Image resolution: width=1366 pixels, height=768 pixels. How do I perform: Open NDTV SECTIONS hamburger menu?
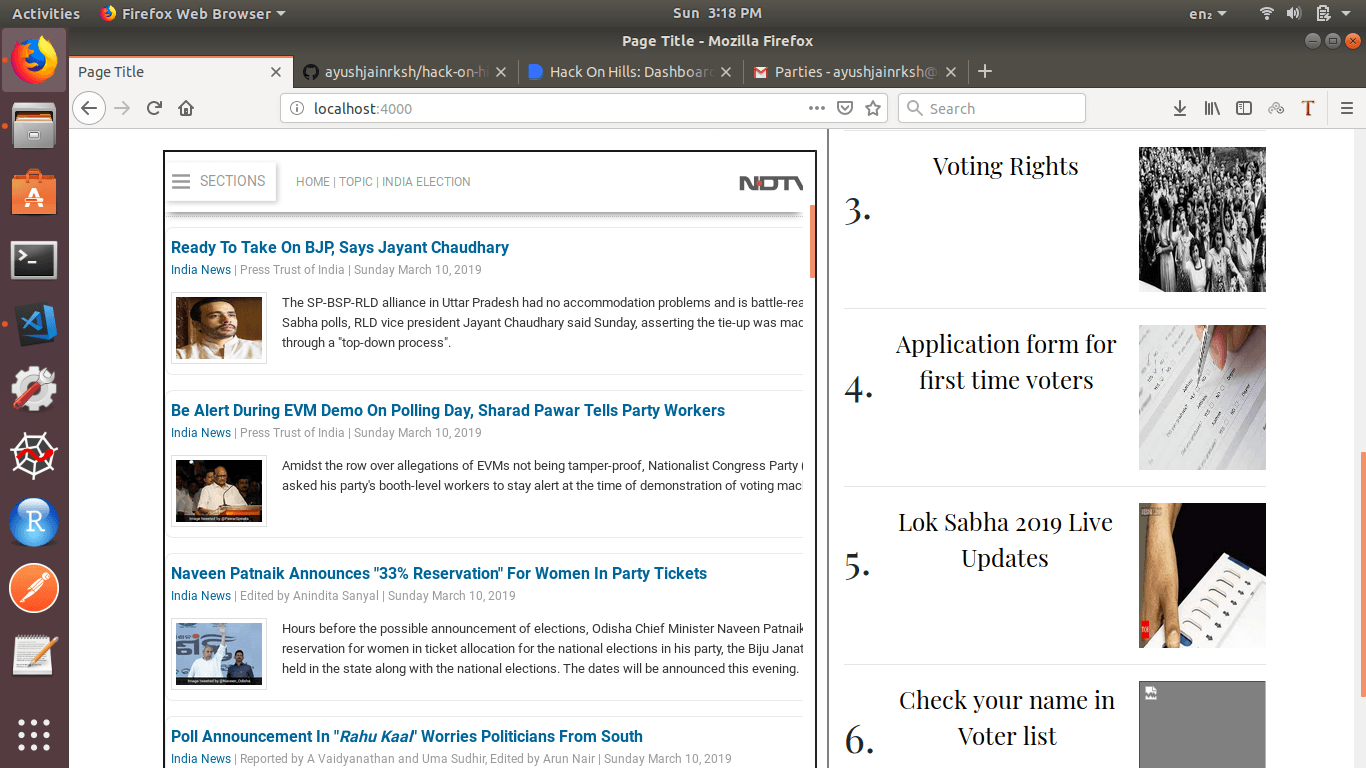click(220, 181)
